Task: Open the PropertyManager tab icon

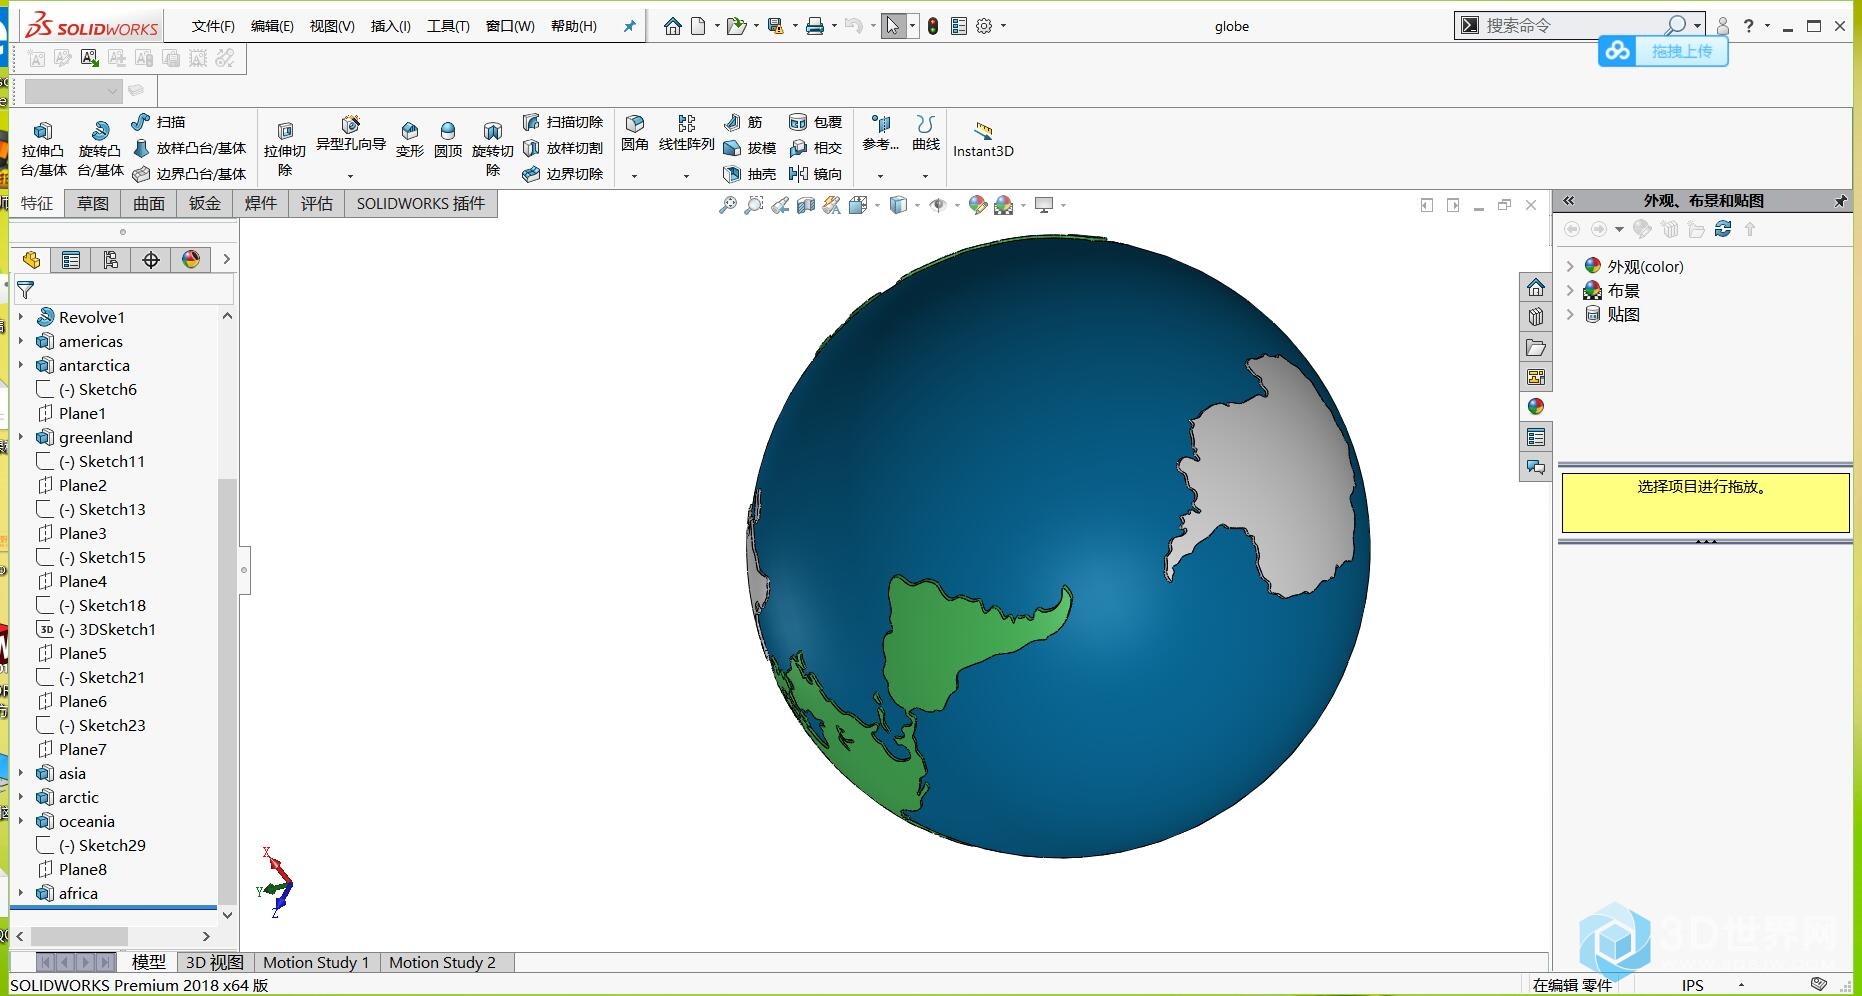Action: [x=71, y=260]
